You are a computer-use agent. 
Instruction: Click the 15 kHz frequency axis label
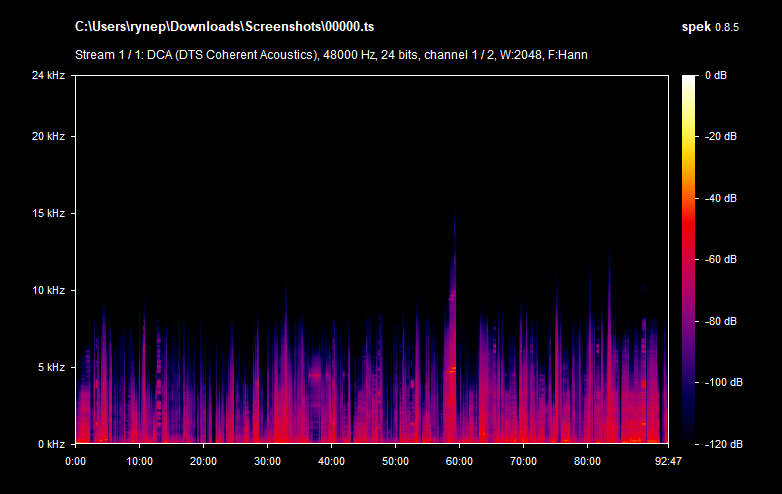click(48, 214)
